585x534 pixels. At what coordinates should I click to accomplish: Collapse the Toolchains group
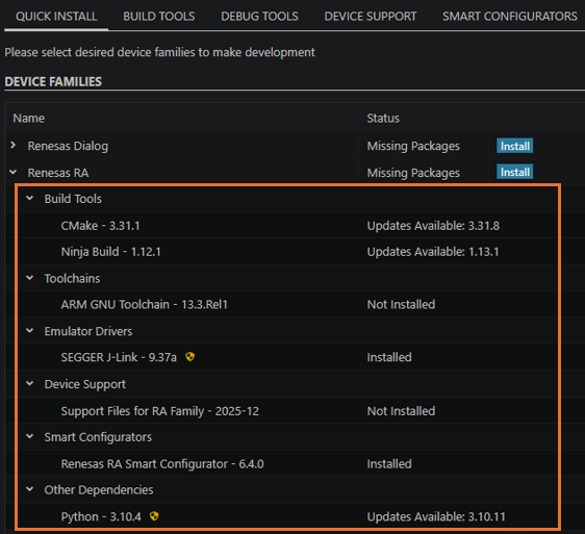pyautogui.click(x=30, y=278)
